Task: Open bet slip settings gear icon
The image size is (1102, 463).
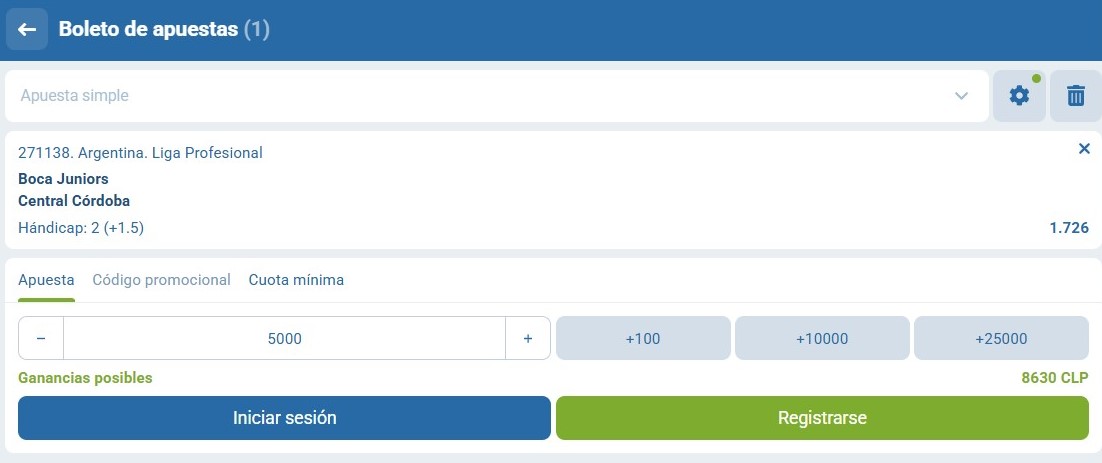Action: (x=1019, y=96)
